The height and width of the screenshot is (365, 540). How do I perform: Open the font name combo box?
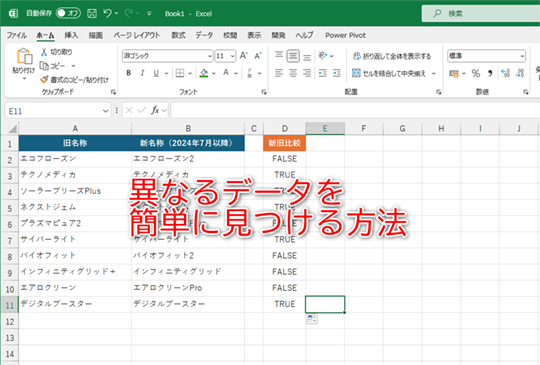167,56
